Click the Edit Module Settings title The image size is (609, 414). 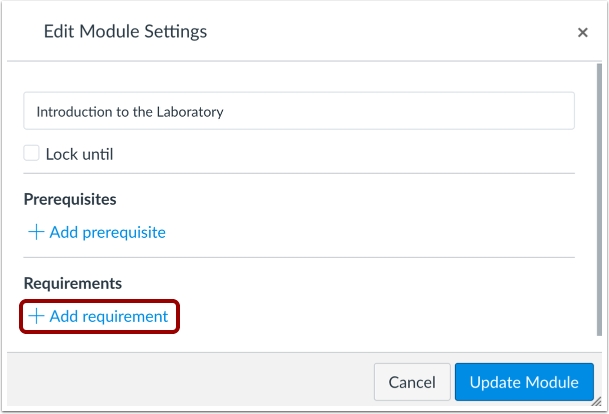125,32
